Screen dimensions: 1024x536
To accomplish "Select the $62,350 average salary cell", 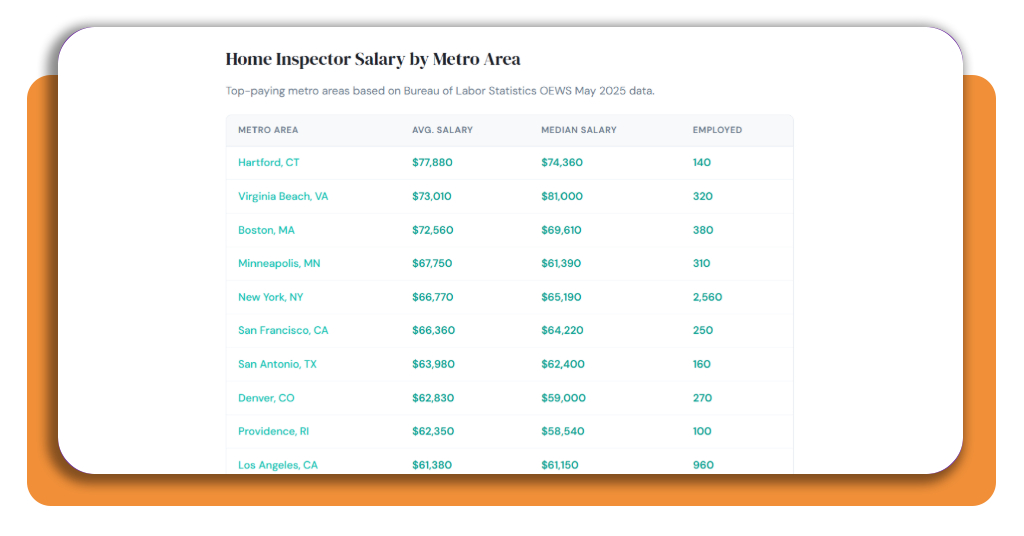I will point(432,432).
